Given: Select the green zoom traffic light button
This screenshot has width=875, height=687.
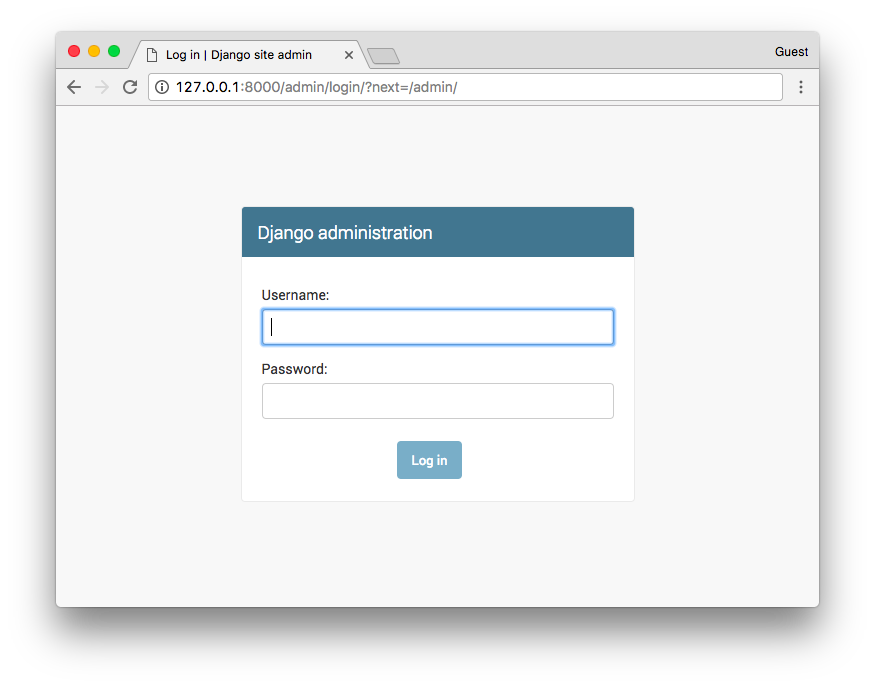Looking at the screenshot, I should [114, 50].
